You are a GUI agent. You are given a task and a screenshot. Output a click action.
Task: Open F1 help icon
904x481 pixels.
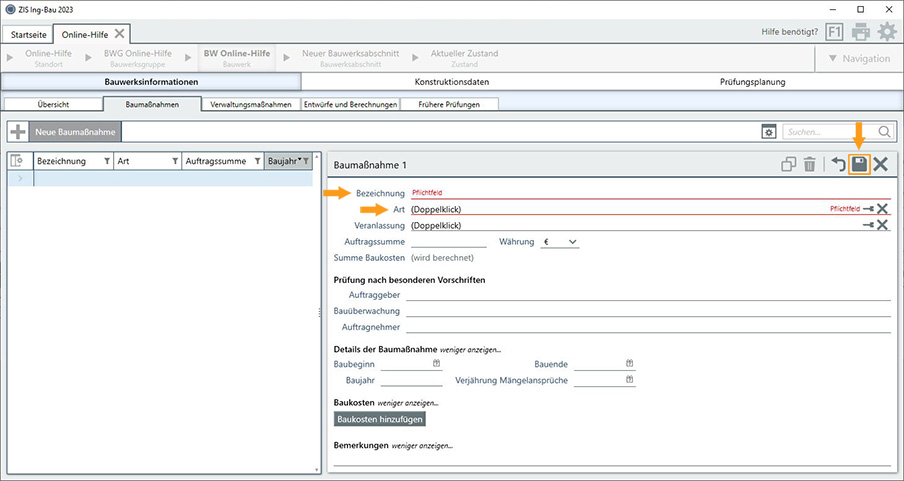[834, 31]
